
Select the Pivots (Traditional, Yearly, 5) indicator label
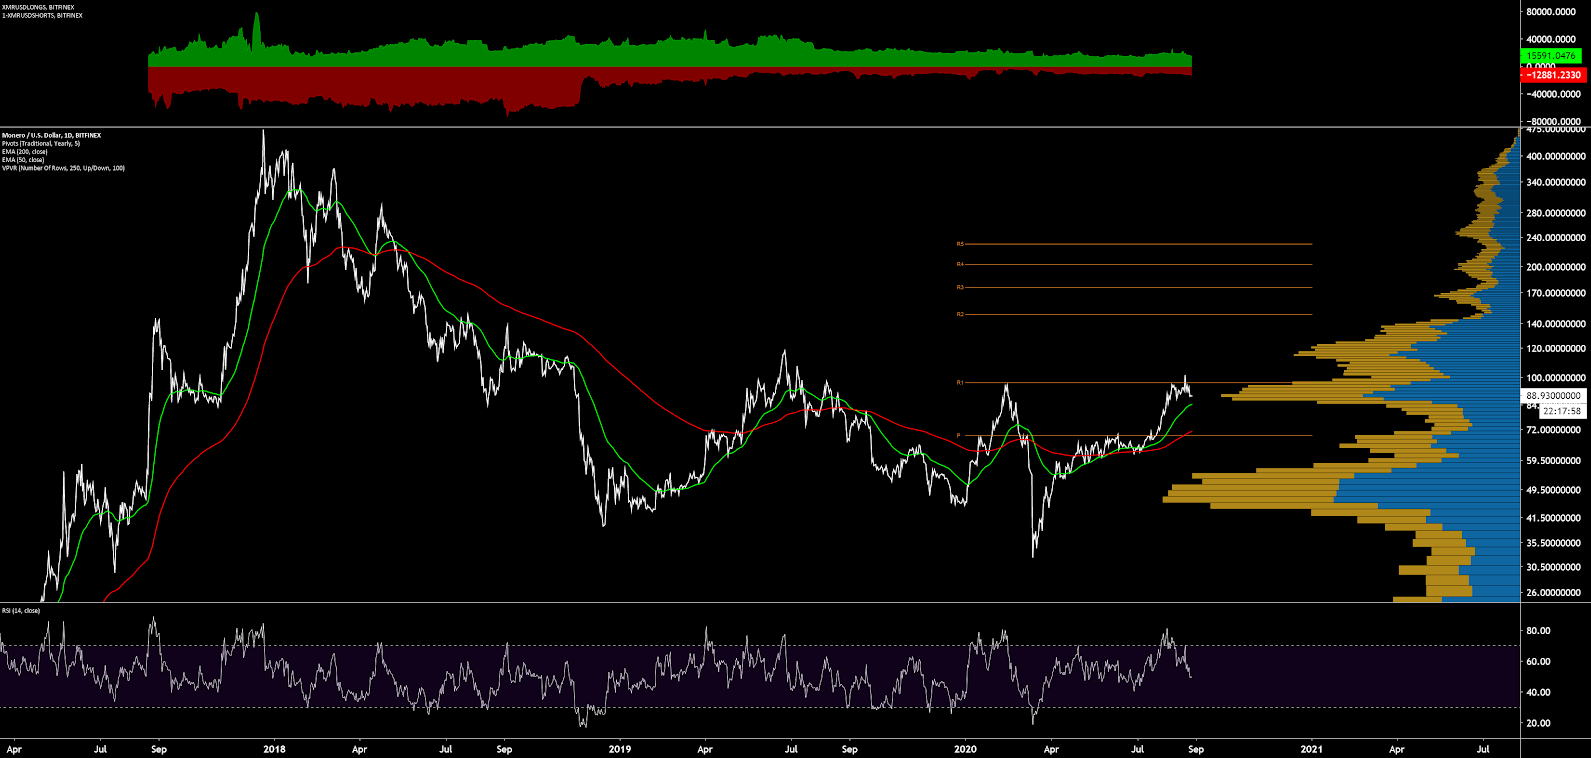pyautogui.click(x=41, y=143)
